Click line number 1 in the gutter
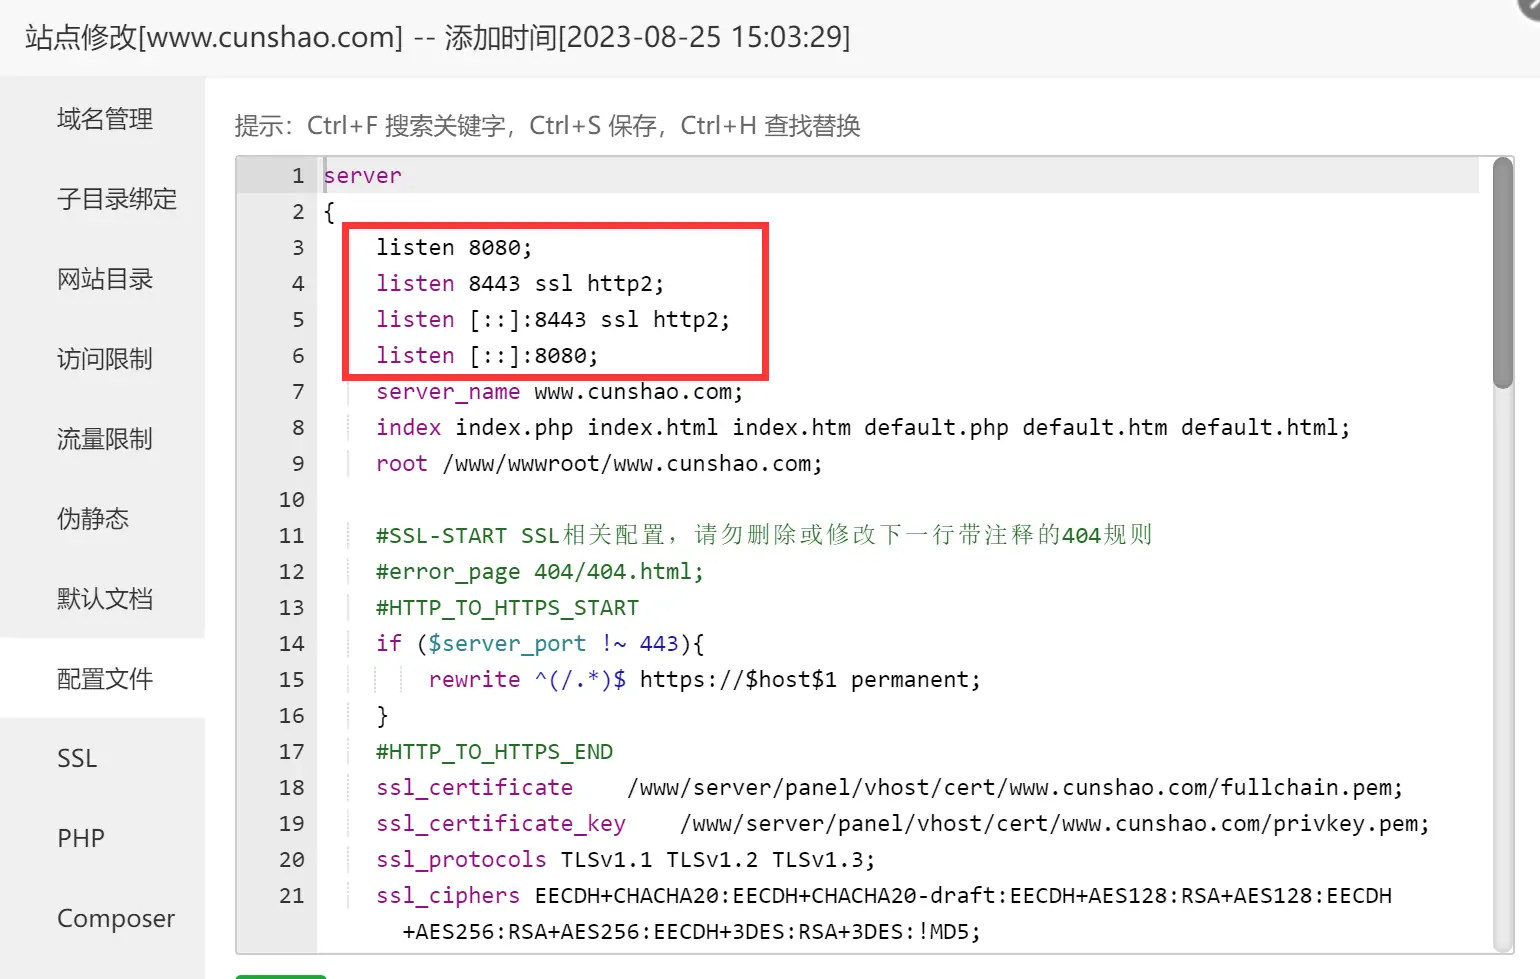The height and width of the screenshot is (979, 1540). point(297,176)
